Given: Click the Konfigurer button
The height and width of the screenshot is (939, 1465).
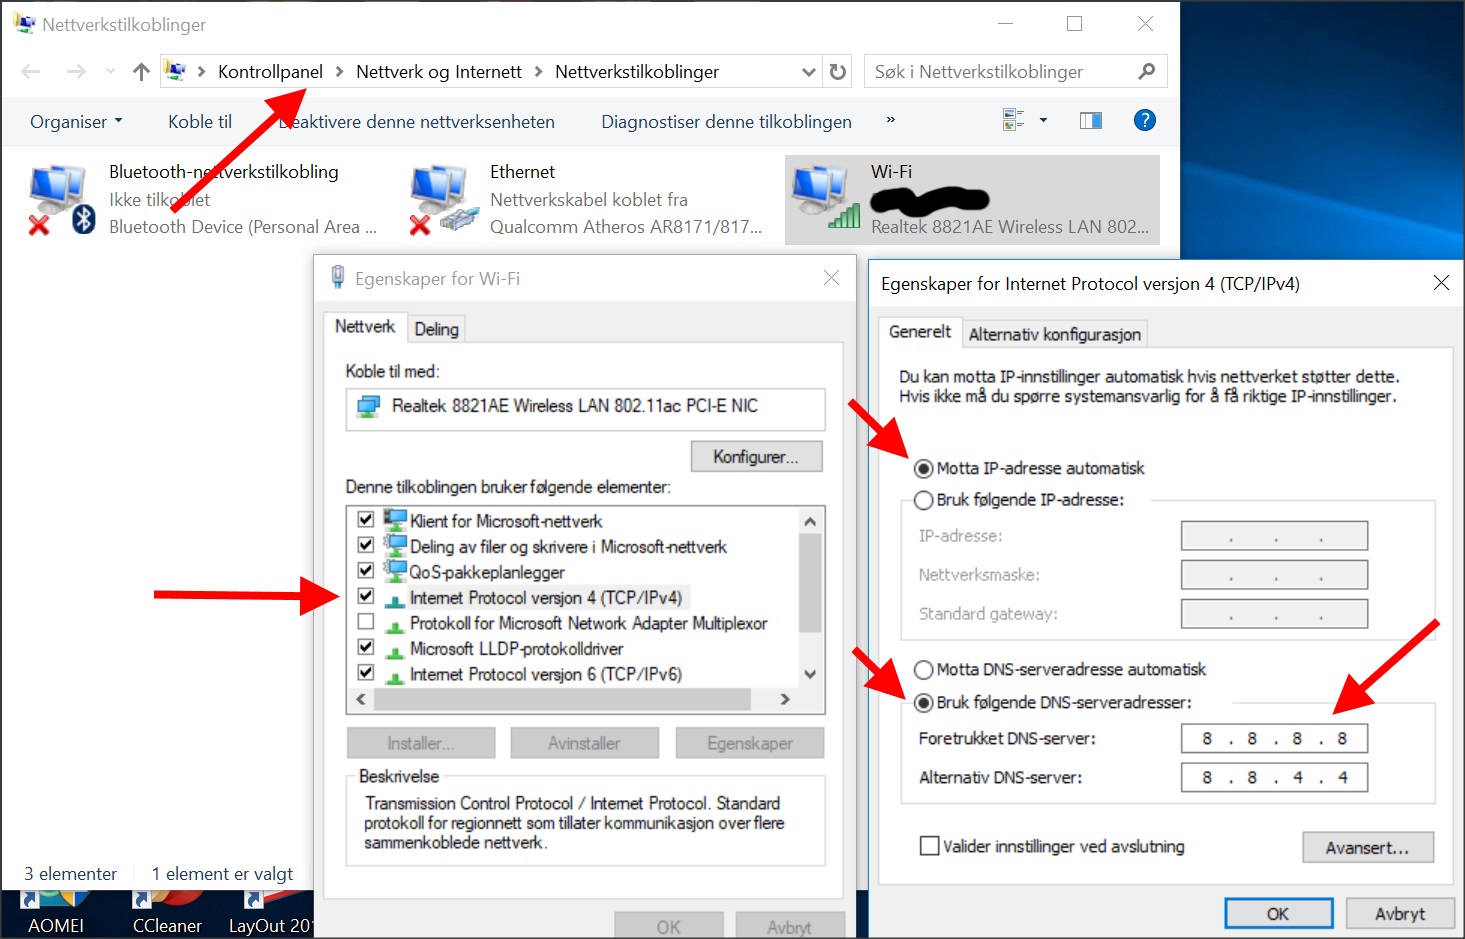Looking at the screenshot, I should point(756,456).
